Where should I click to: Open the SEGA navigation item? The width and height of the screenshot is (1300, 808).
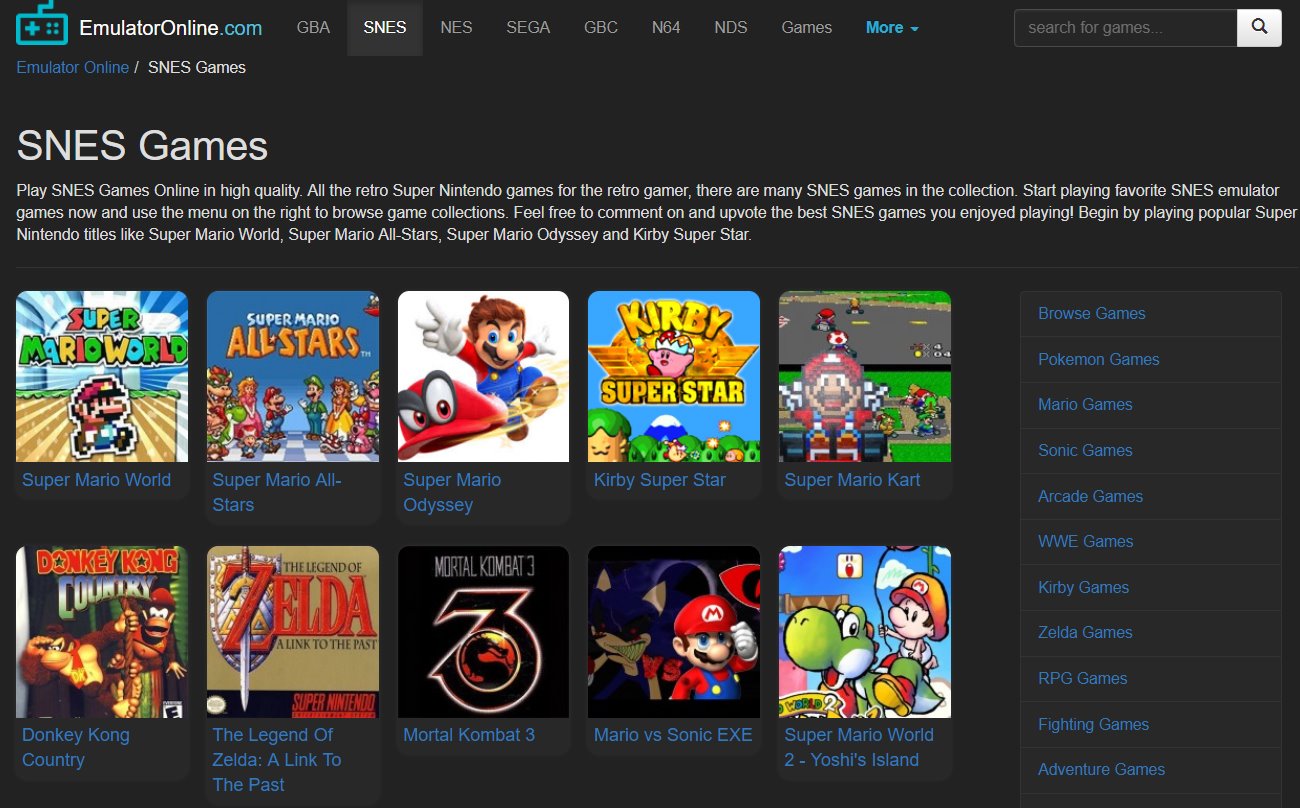click(x=528, y=28)
